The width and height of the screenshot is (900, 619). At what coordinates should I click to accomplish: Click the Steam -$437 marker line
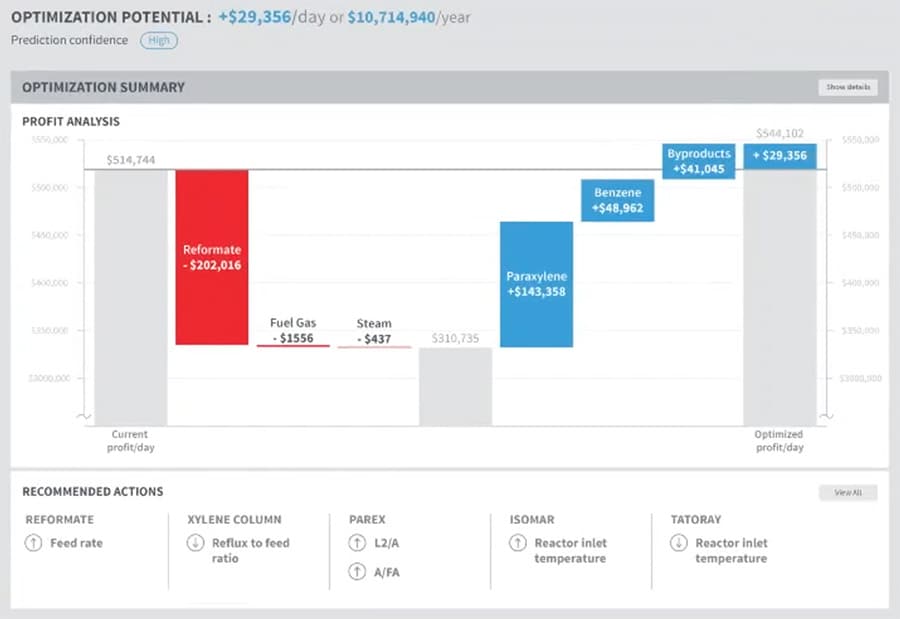(374, 347)
